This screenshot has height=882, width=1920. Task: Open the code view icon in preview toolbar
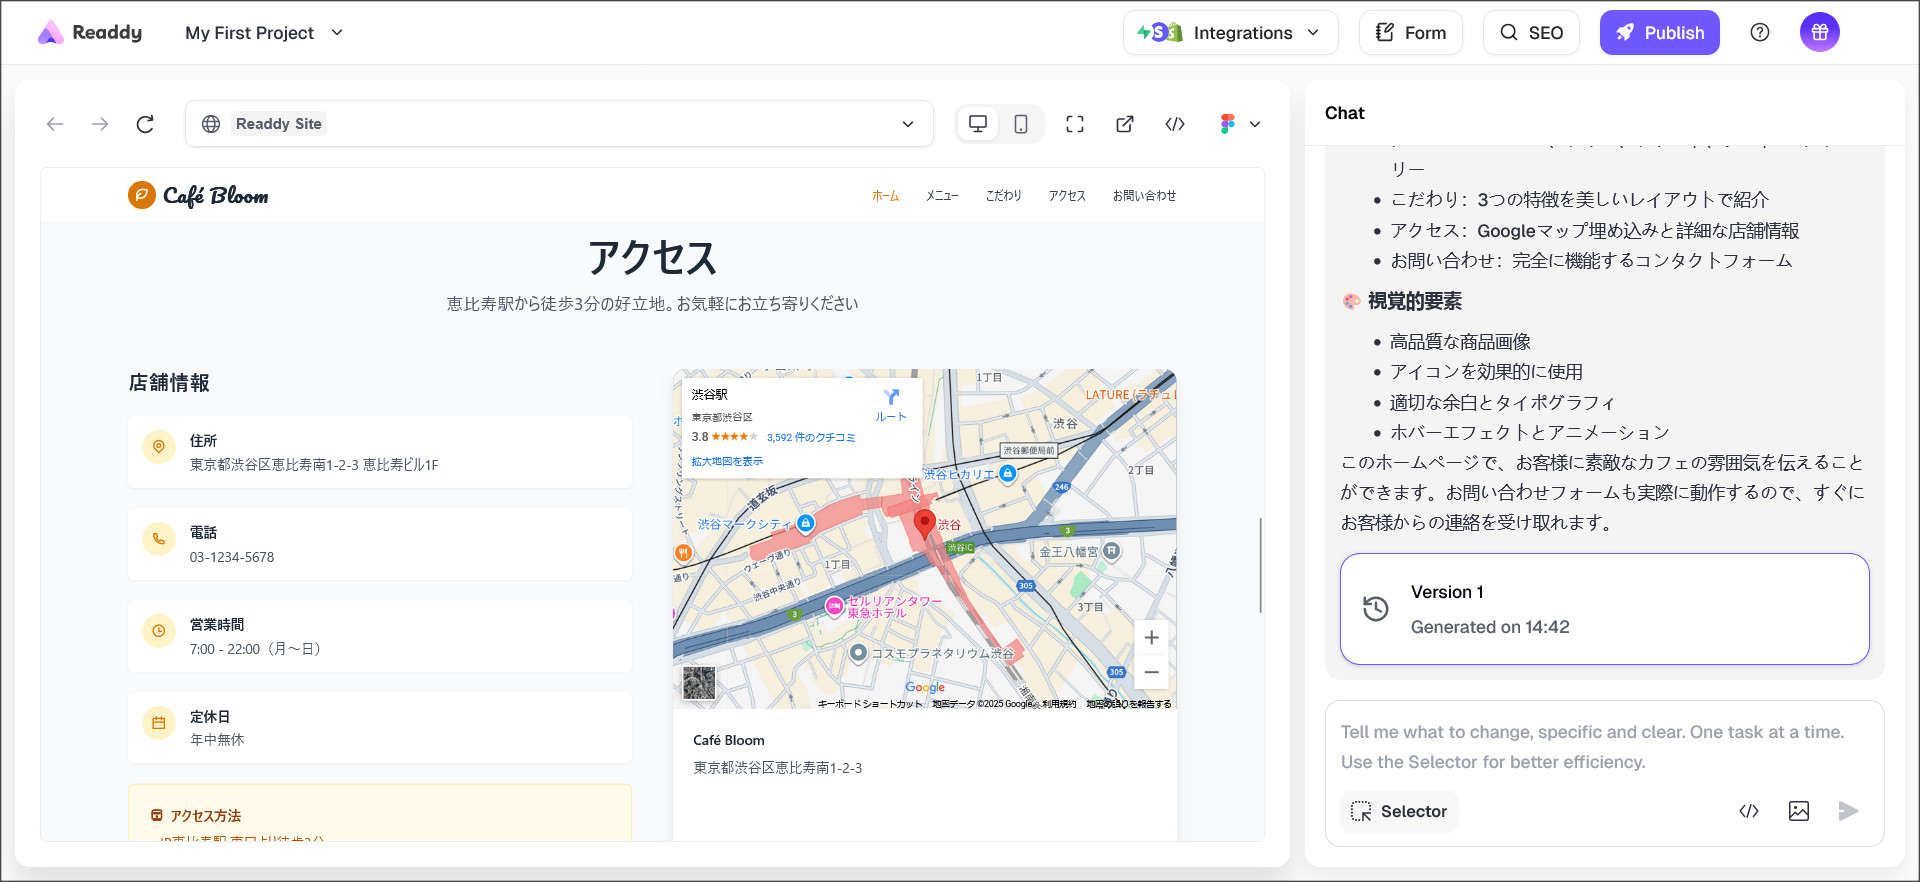pyautogui.click(x=1175, y=124)
